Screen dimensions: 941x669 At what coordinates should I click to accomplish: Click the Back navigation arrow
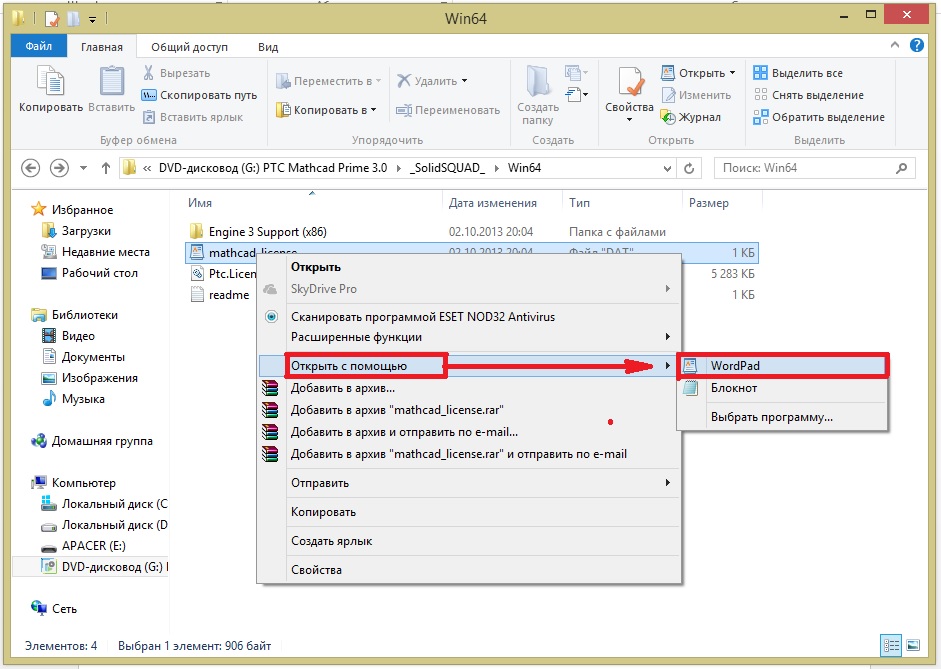(x=31, y=168)
